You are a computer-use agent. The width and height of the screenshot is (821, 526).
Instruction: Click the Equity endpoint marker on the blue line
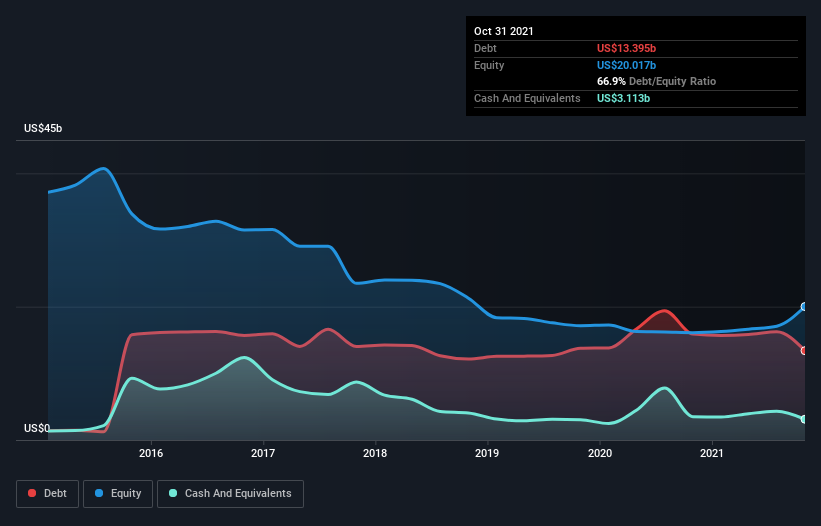[x=804, y=307]
